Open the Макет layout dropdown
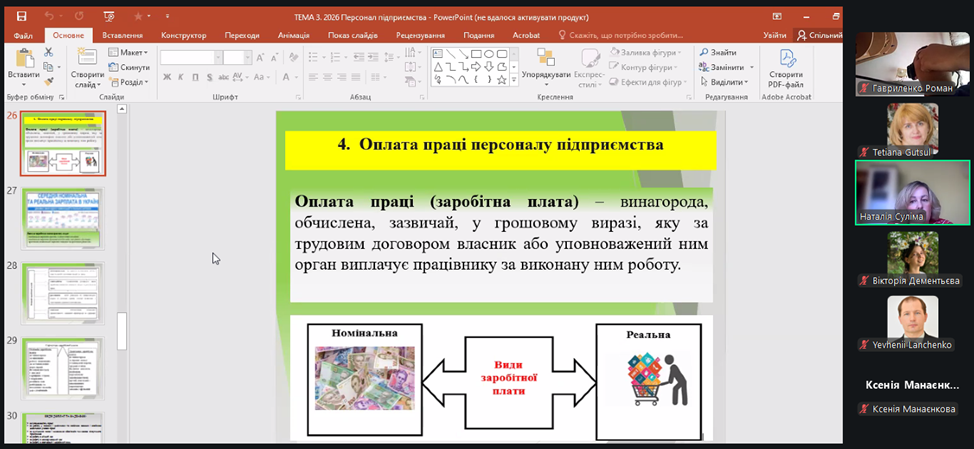The image size is (974, 449). pyautogui.click(x=129, y=53)
